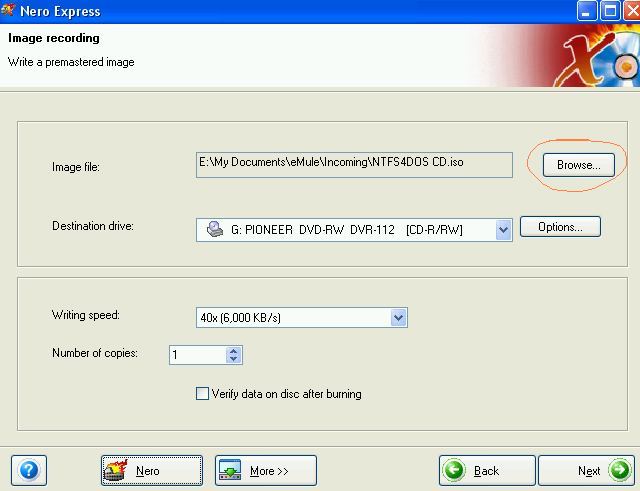The image size is (640, 491).
Task: Show extended options with More >>
Action: pyautogui.click(x=266, y=471)
